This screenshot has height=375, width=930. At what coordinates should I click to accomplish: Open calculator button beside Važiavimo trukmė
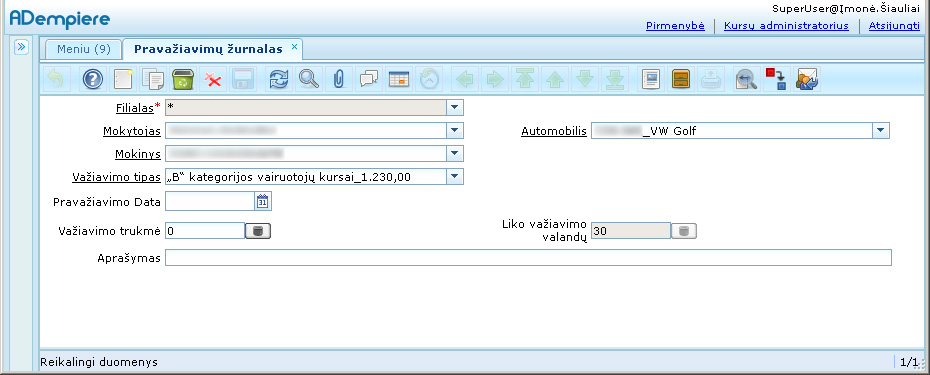258,231
